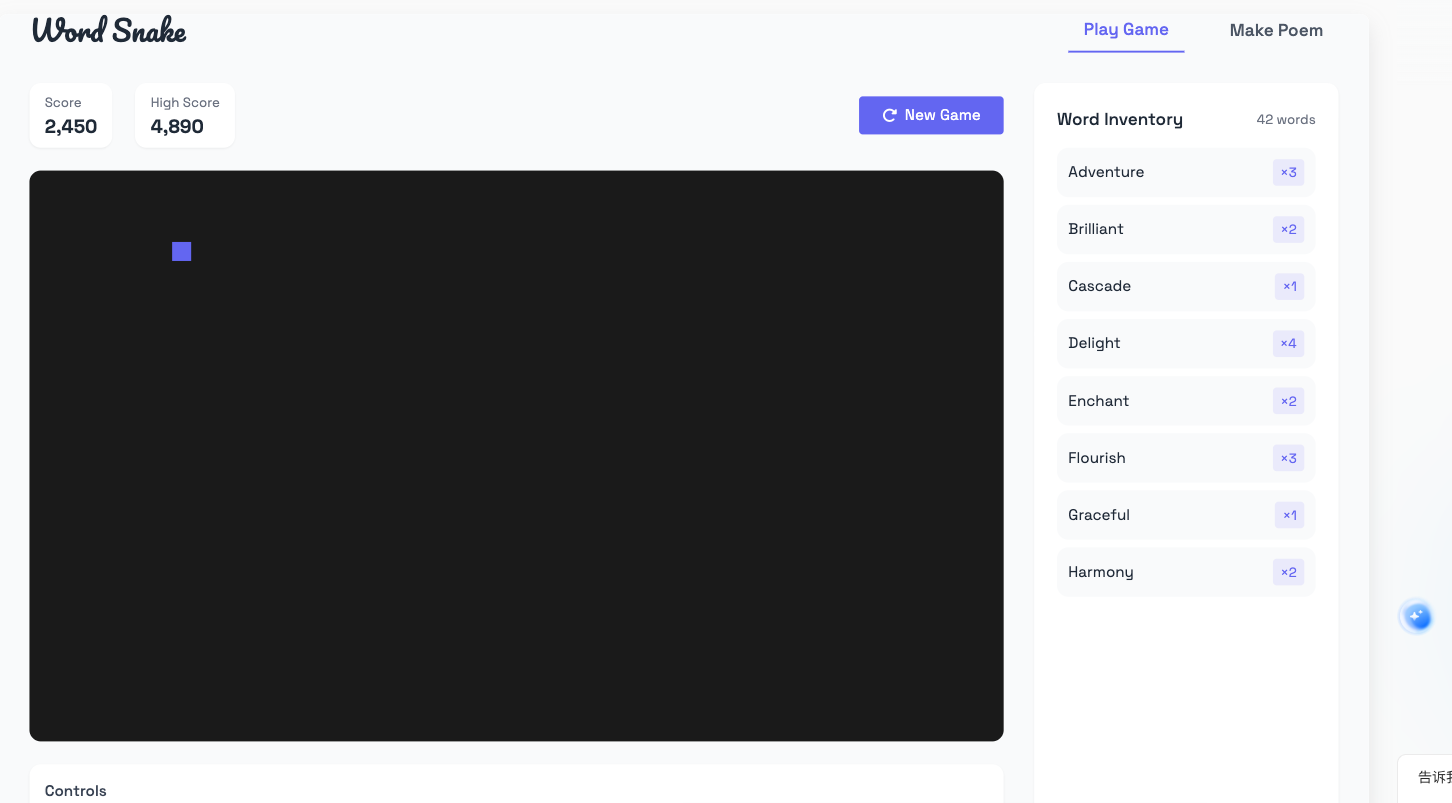Choose the Cascade word item
The width and height of the screenshot is (1452, 803).
point(1099,286)
